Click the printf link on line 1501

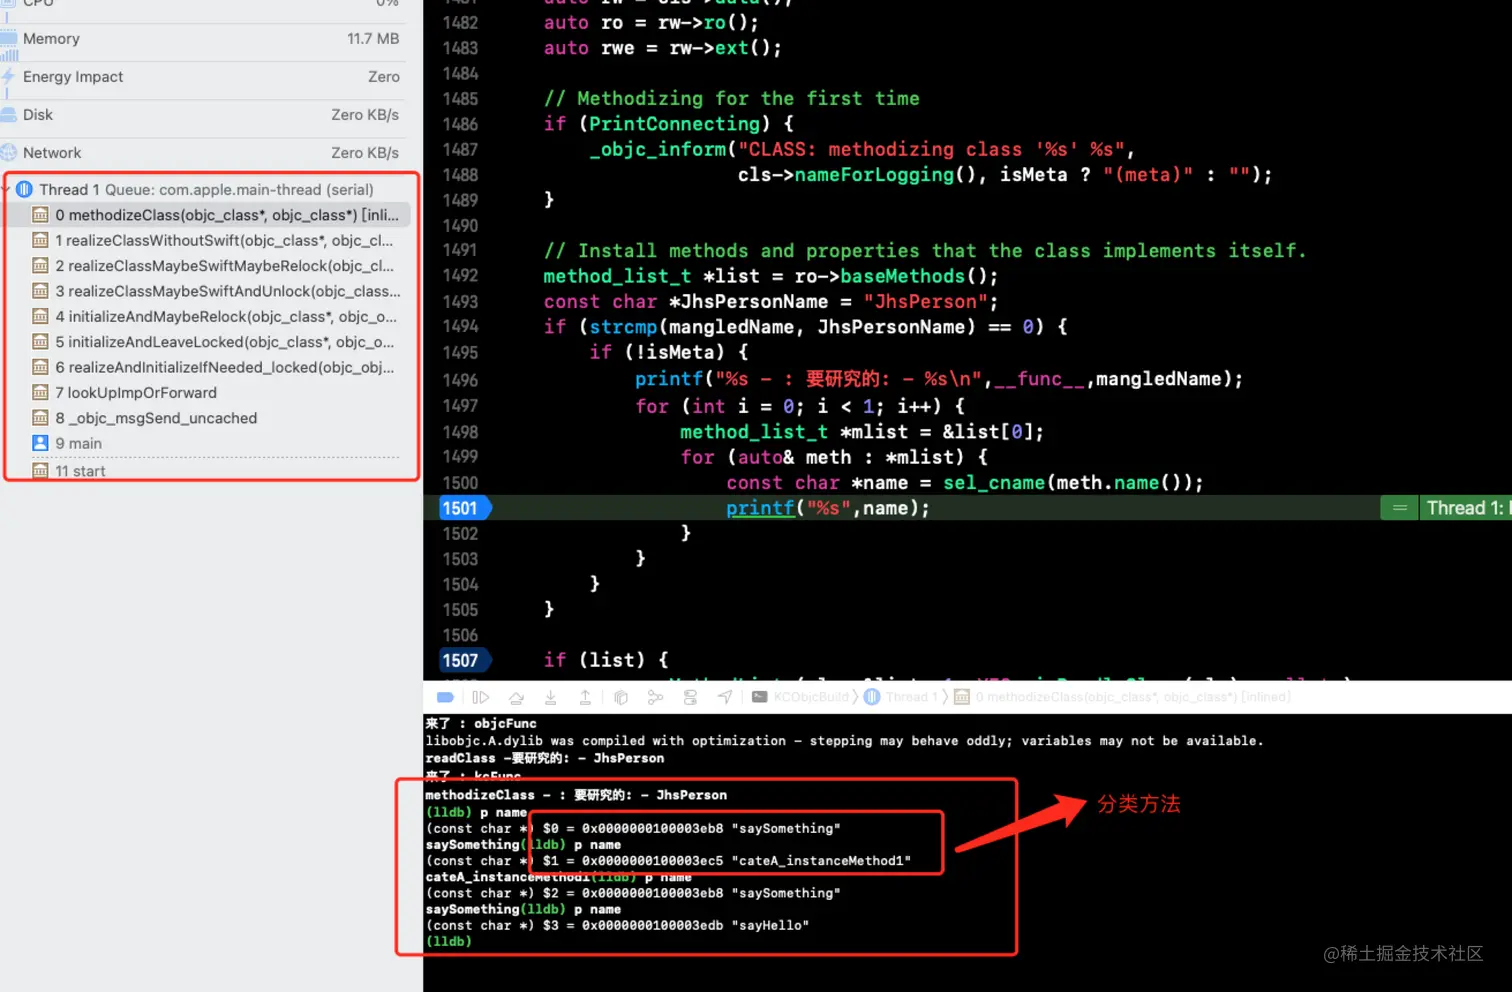760,508
